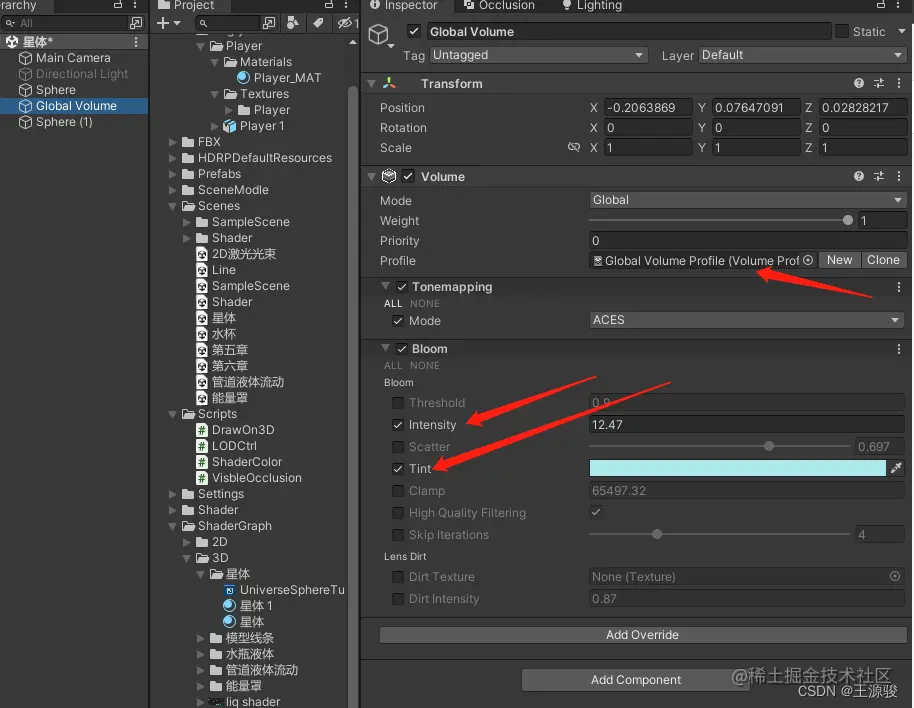Toggle Tonemapping Mode override checkbox
The width and height of the screenshot is (914, 708).
click(x=398, y=320)
